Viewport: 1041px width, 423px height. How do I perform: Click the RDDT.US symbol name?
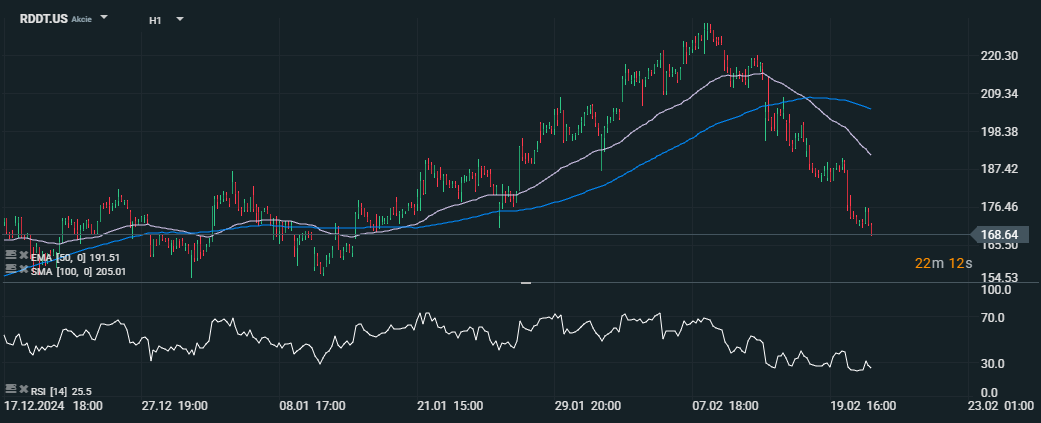(x=43, y=19)
